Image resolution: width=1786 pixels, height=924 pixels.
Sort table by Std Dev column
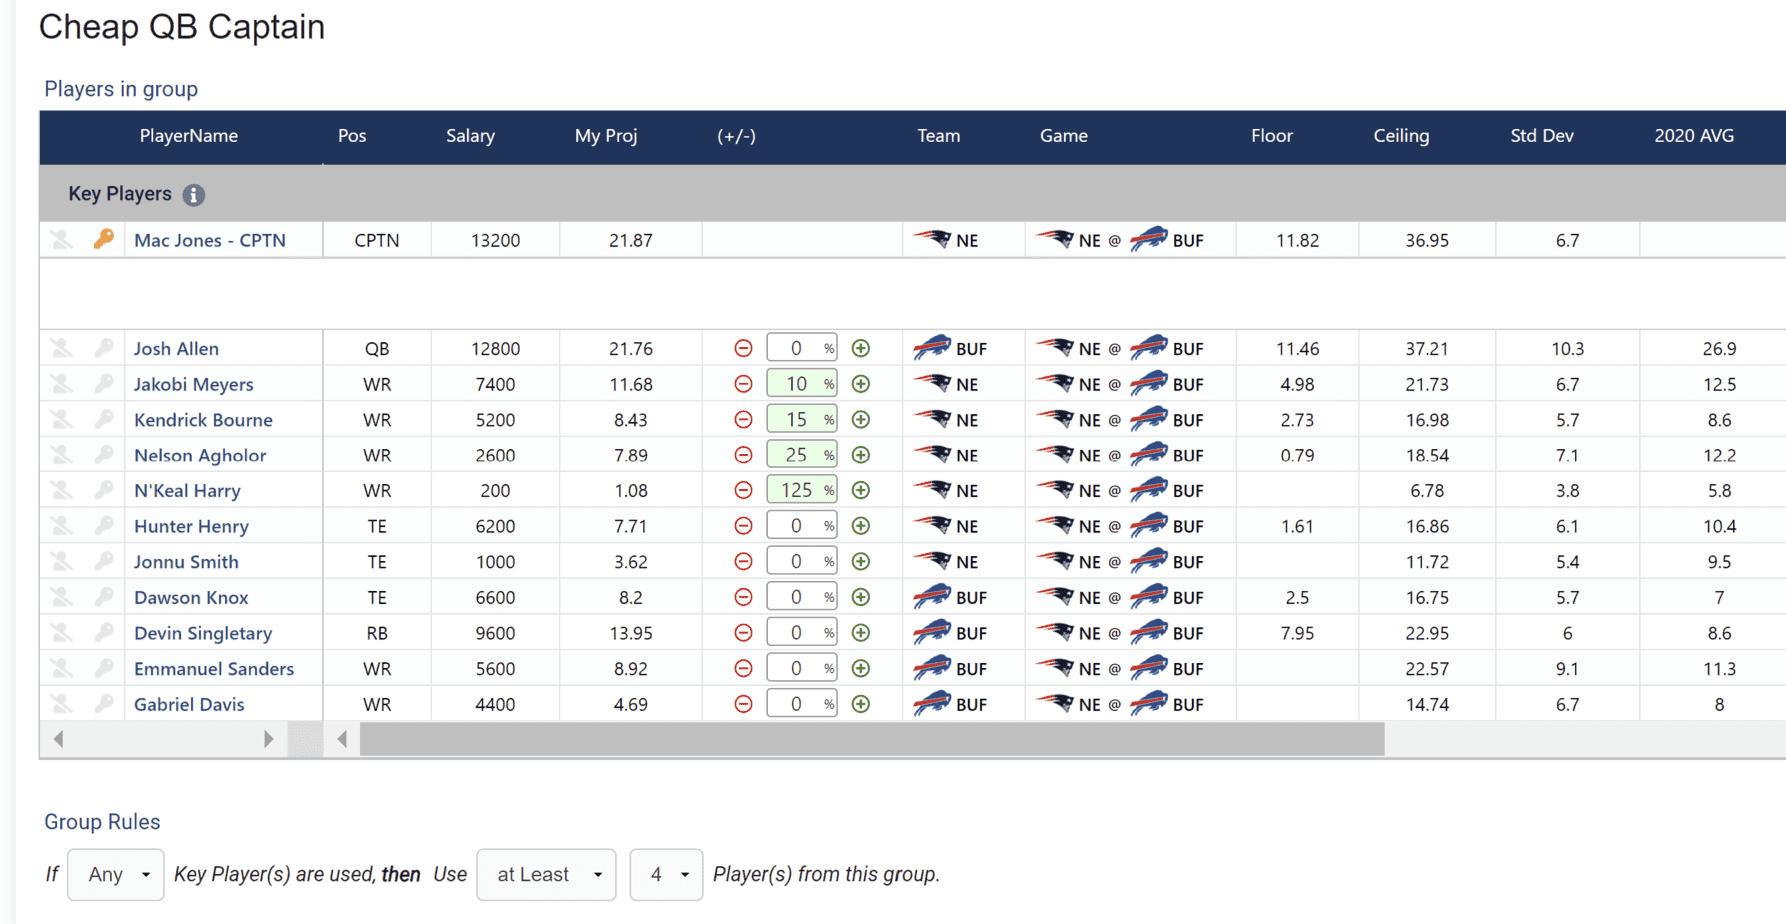(x=1541, y=136)
